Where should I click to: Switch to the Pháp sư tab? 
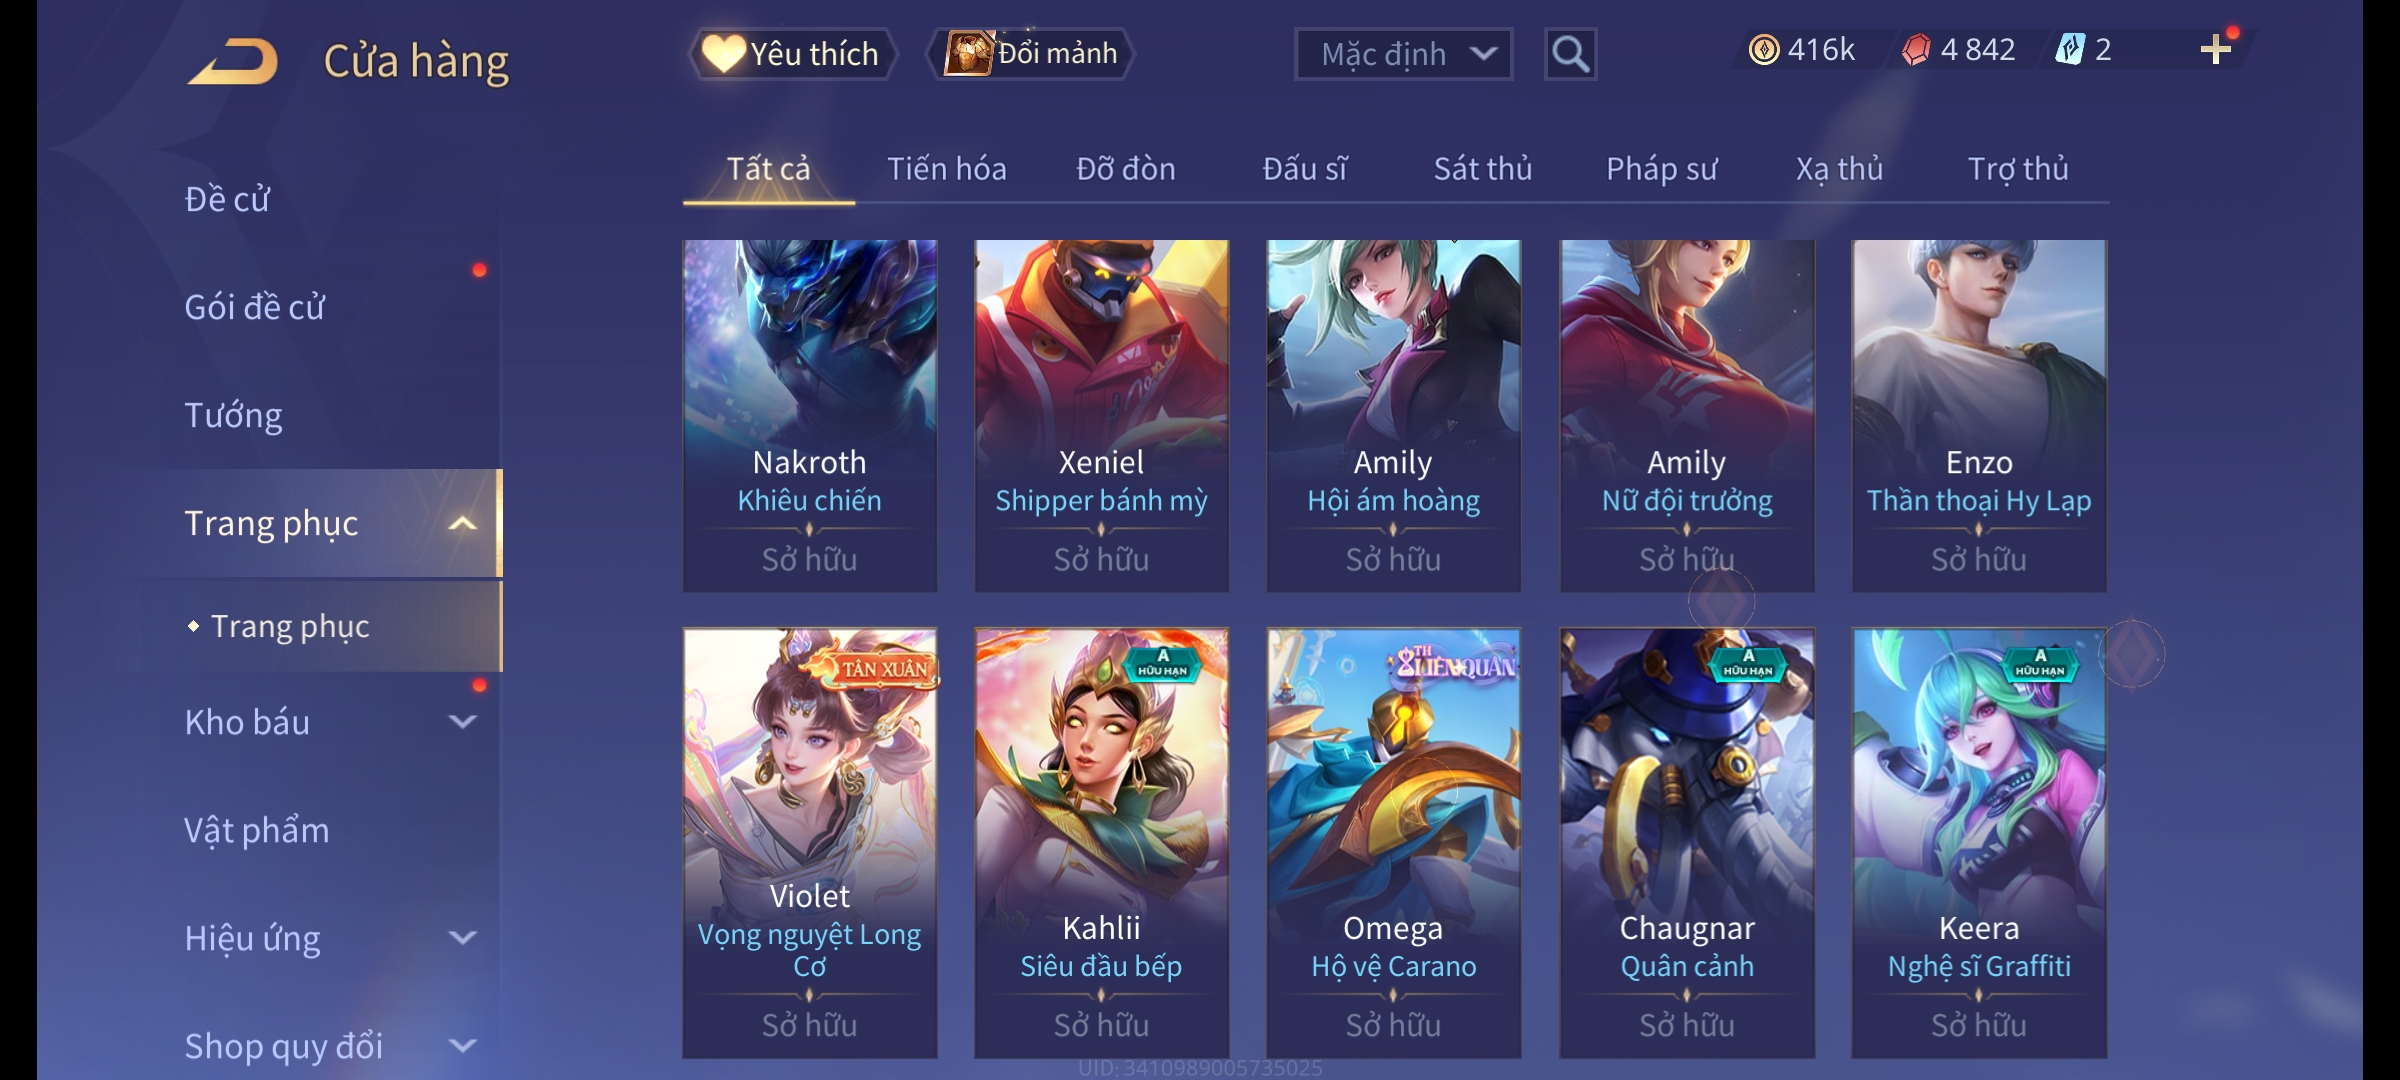(x=1661, y=169)
